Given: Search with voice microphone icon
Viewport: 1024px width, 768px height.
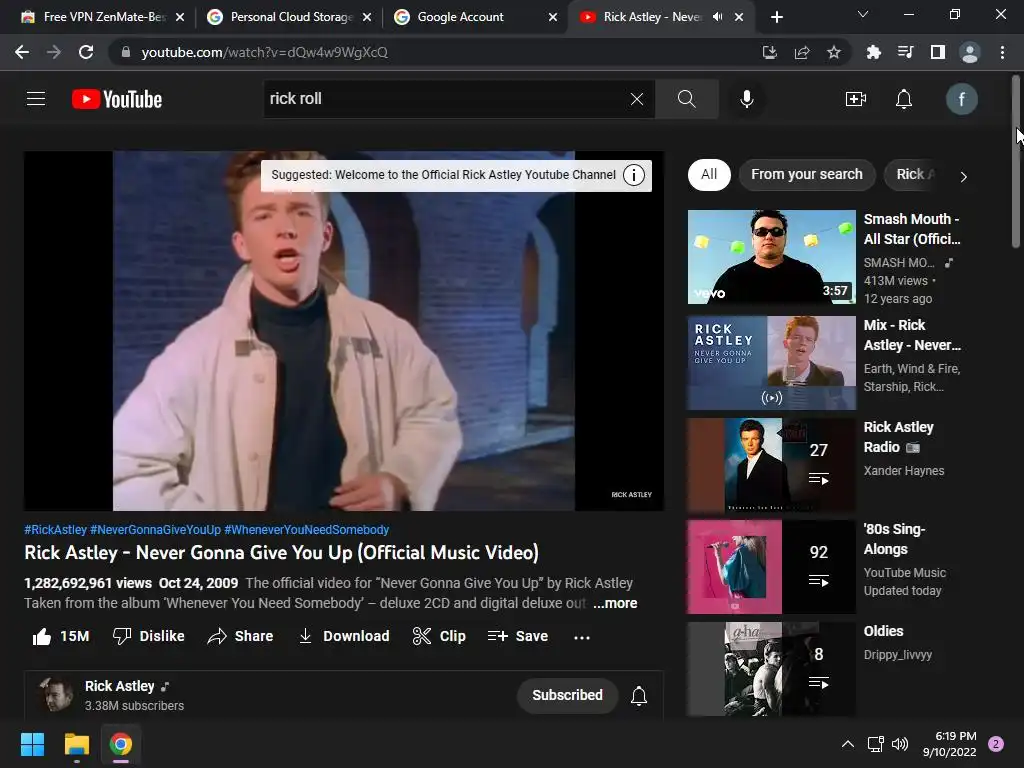Looking at the screenshot, I should click(746, 99).
